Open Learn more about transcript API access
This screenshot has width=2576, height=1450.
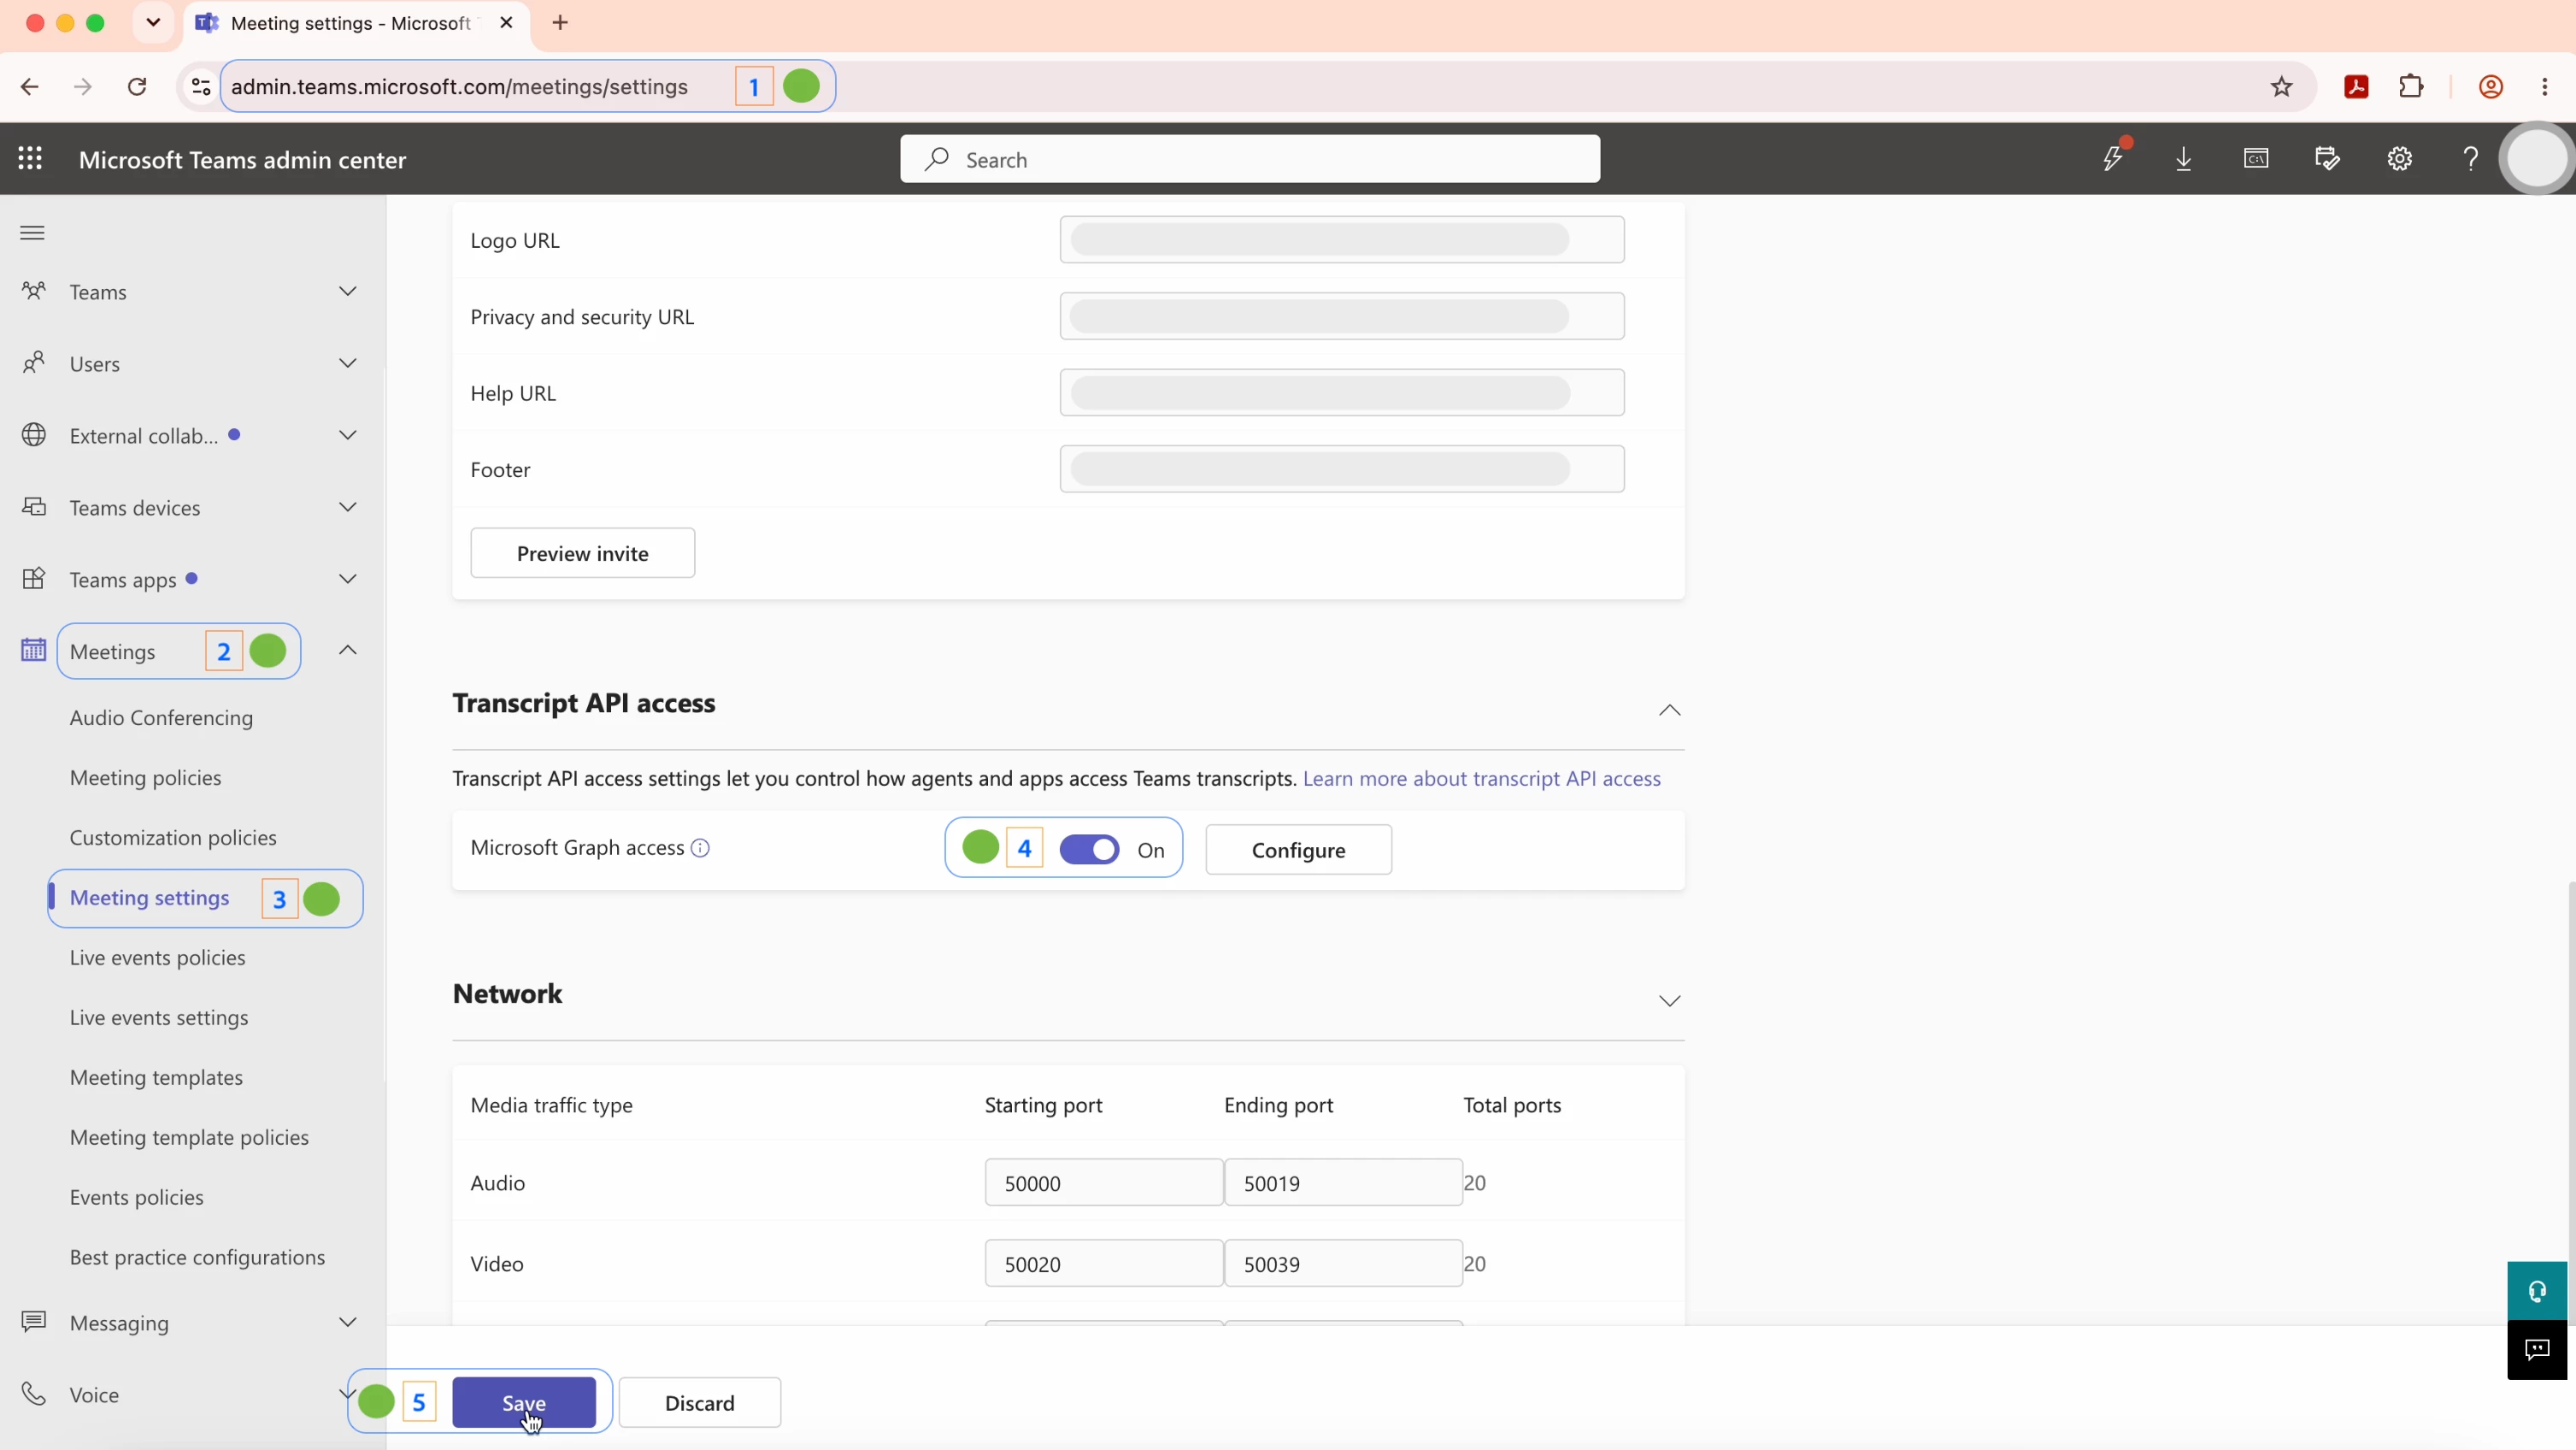click(x=1482, y=778)
